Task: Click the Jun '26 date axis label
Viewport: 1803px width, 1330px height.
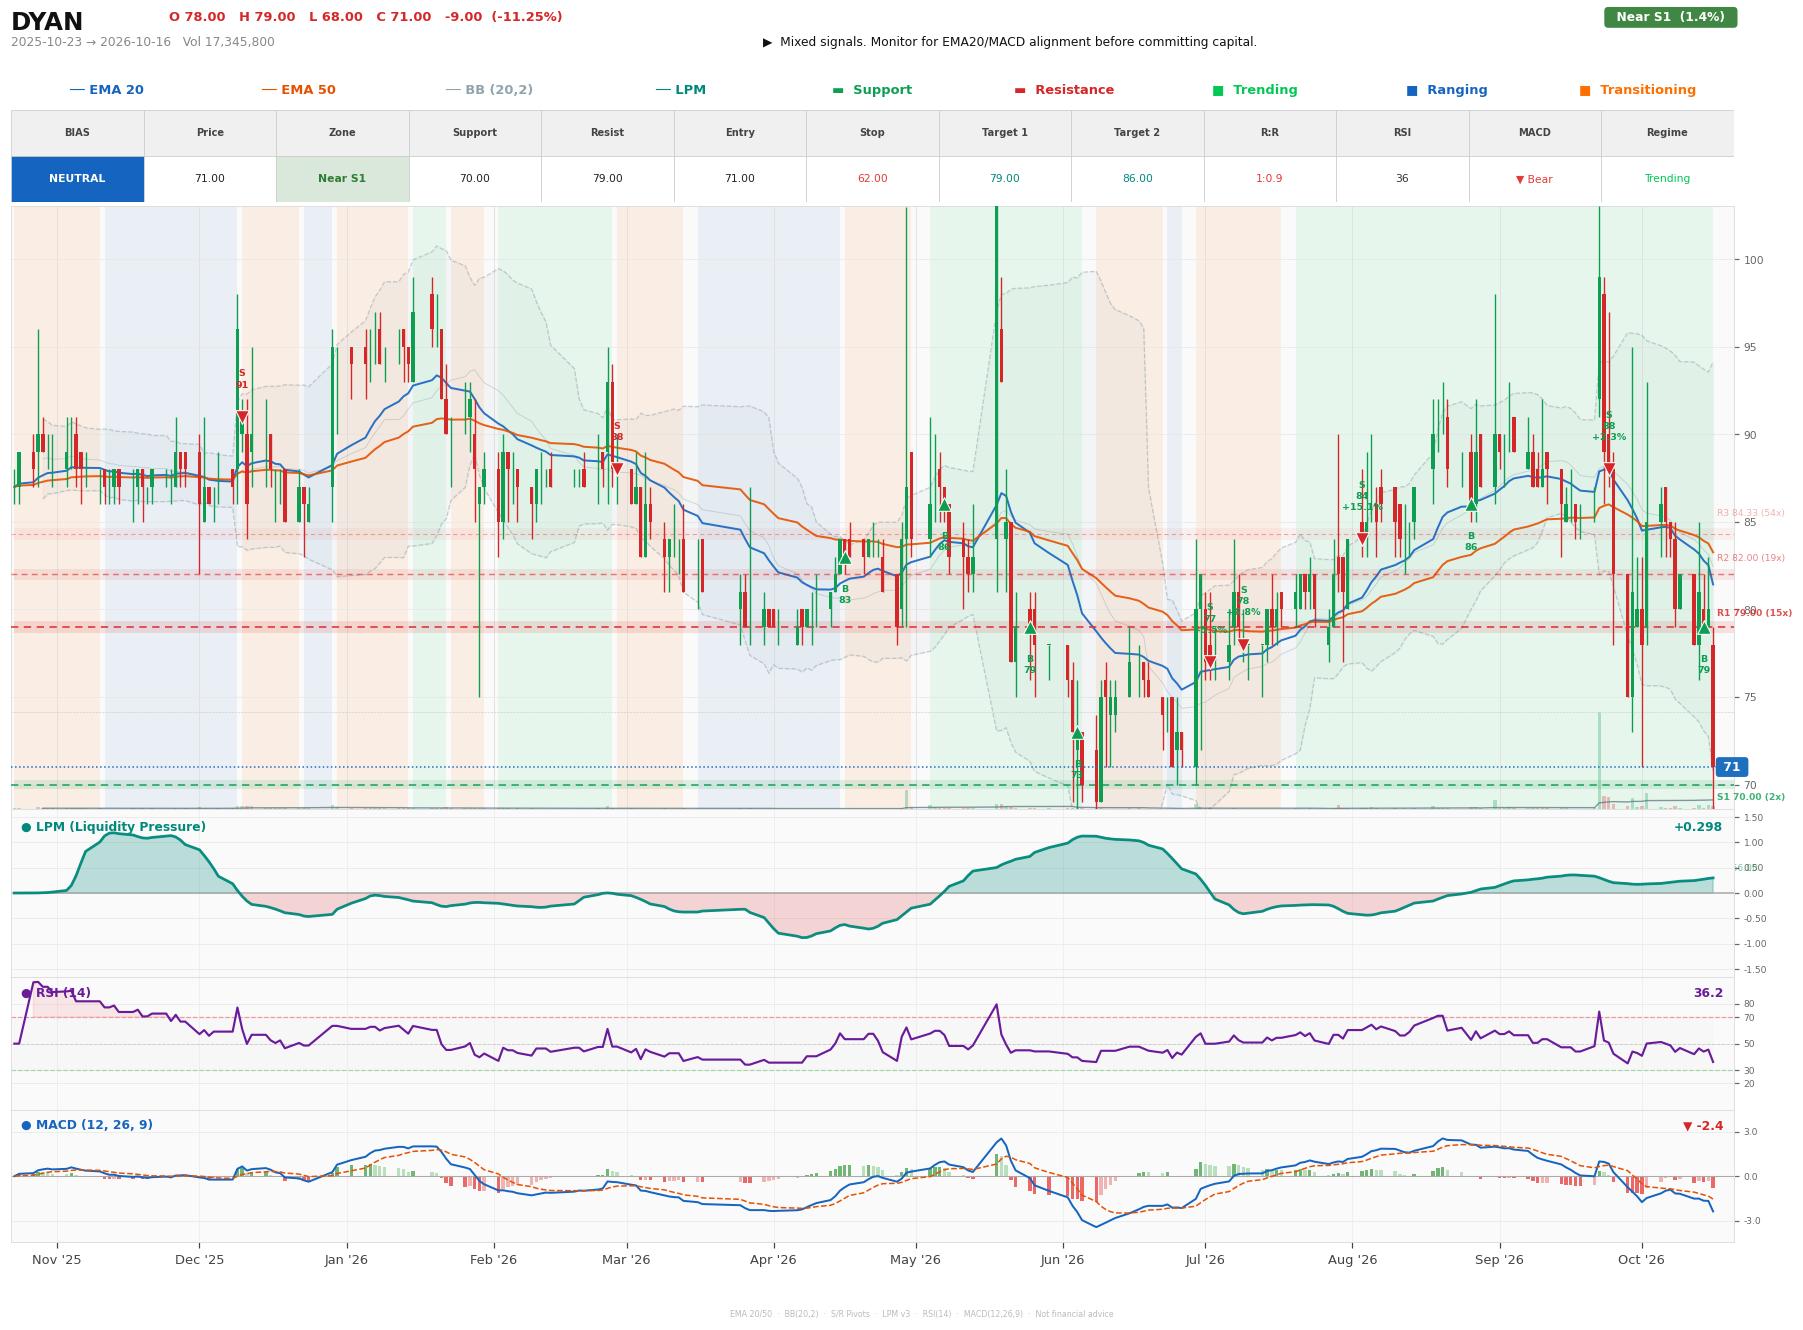Action: [1062, 1260]
